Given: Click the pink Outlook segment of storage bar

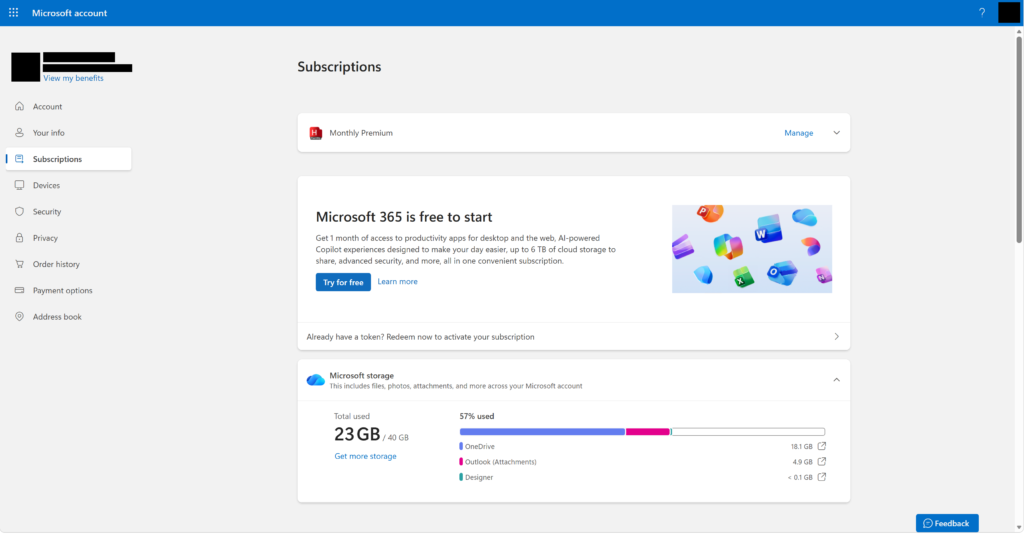Looking at the screenshot, I should point(648,432).
